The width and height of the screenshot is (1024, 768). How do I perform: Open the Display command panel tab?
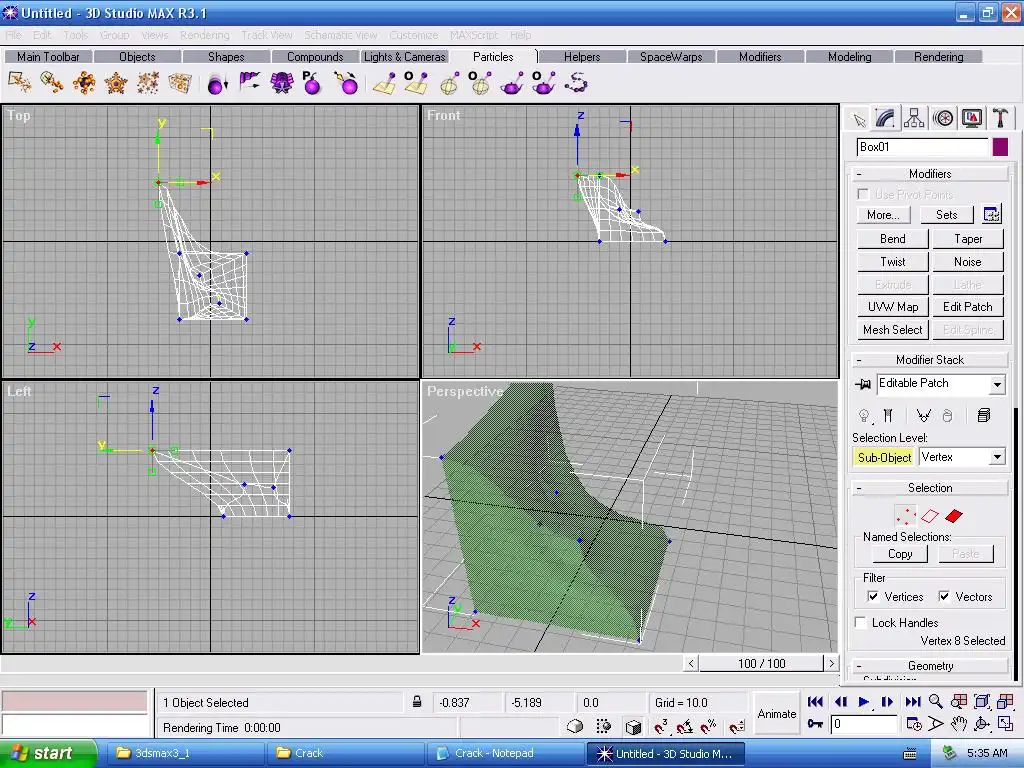[x=972, y=119]
